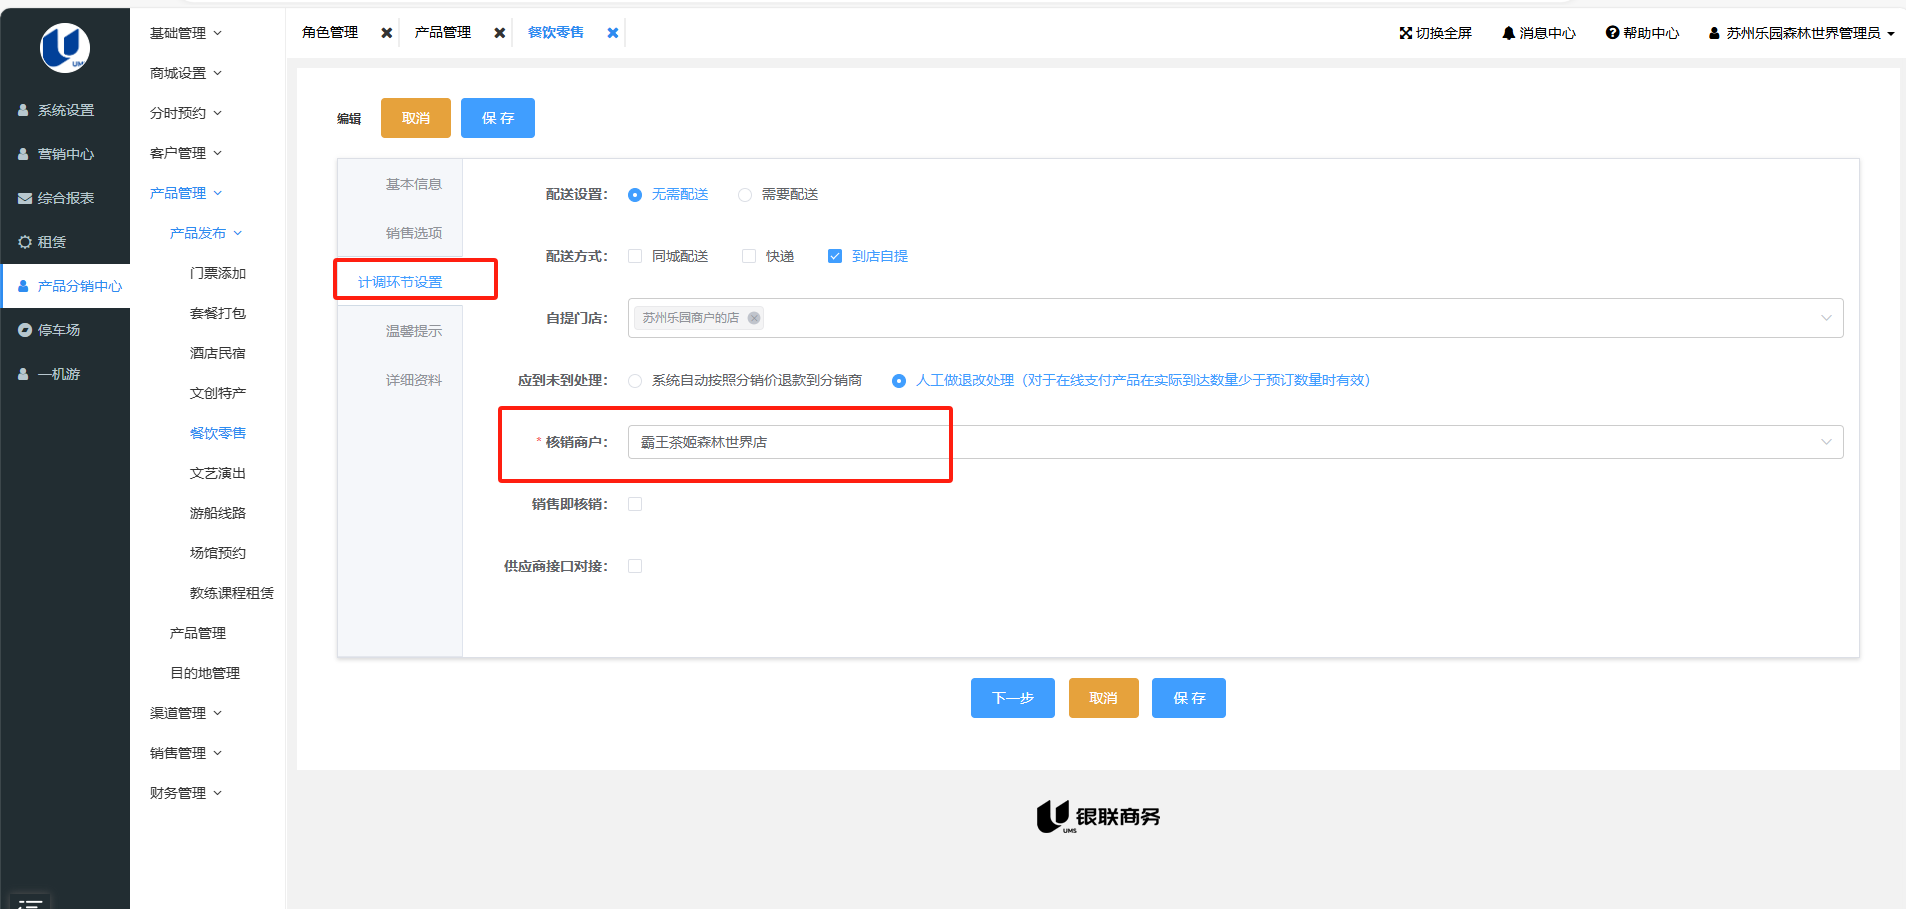This screenshot has width=1906, height=909.
Task: Select the 需要配送 radio option
Action: pos(745,195)
